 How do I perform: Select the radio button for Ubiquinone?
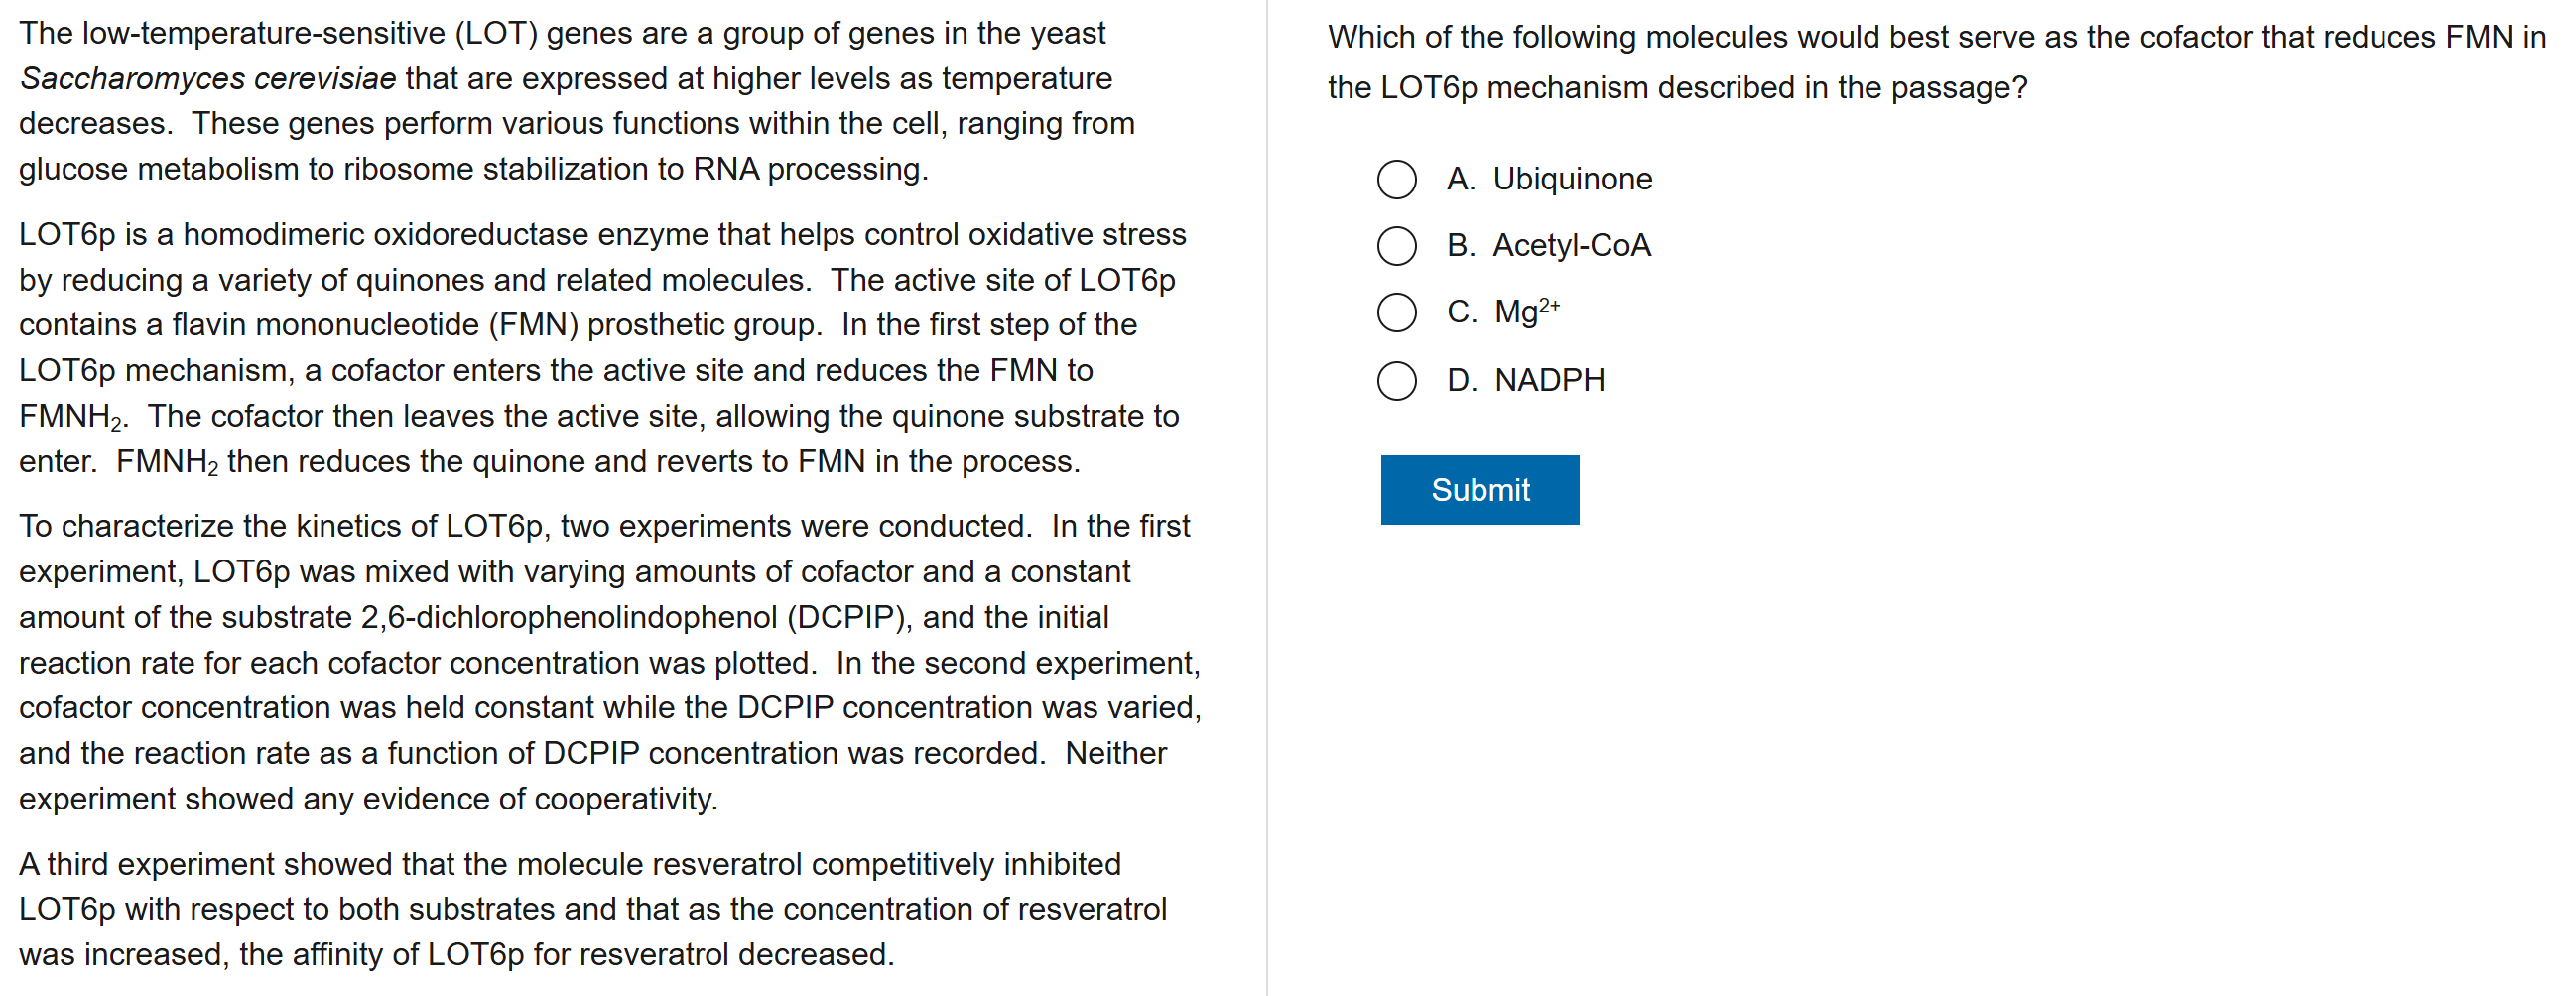1396,180
